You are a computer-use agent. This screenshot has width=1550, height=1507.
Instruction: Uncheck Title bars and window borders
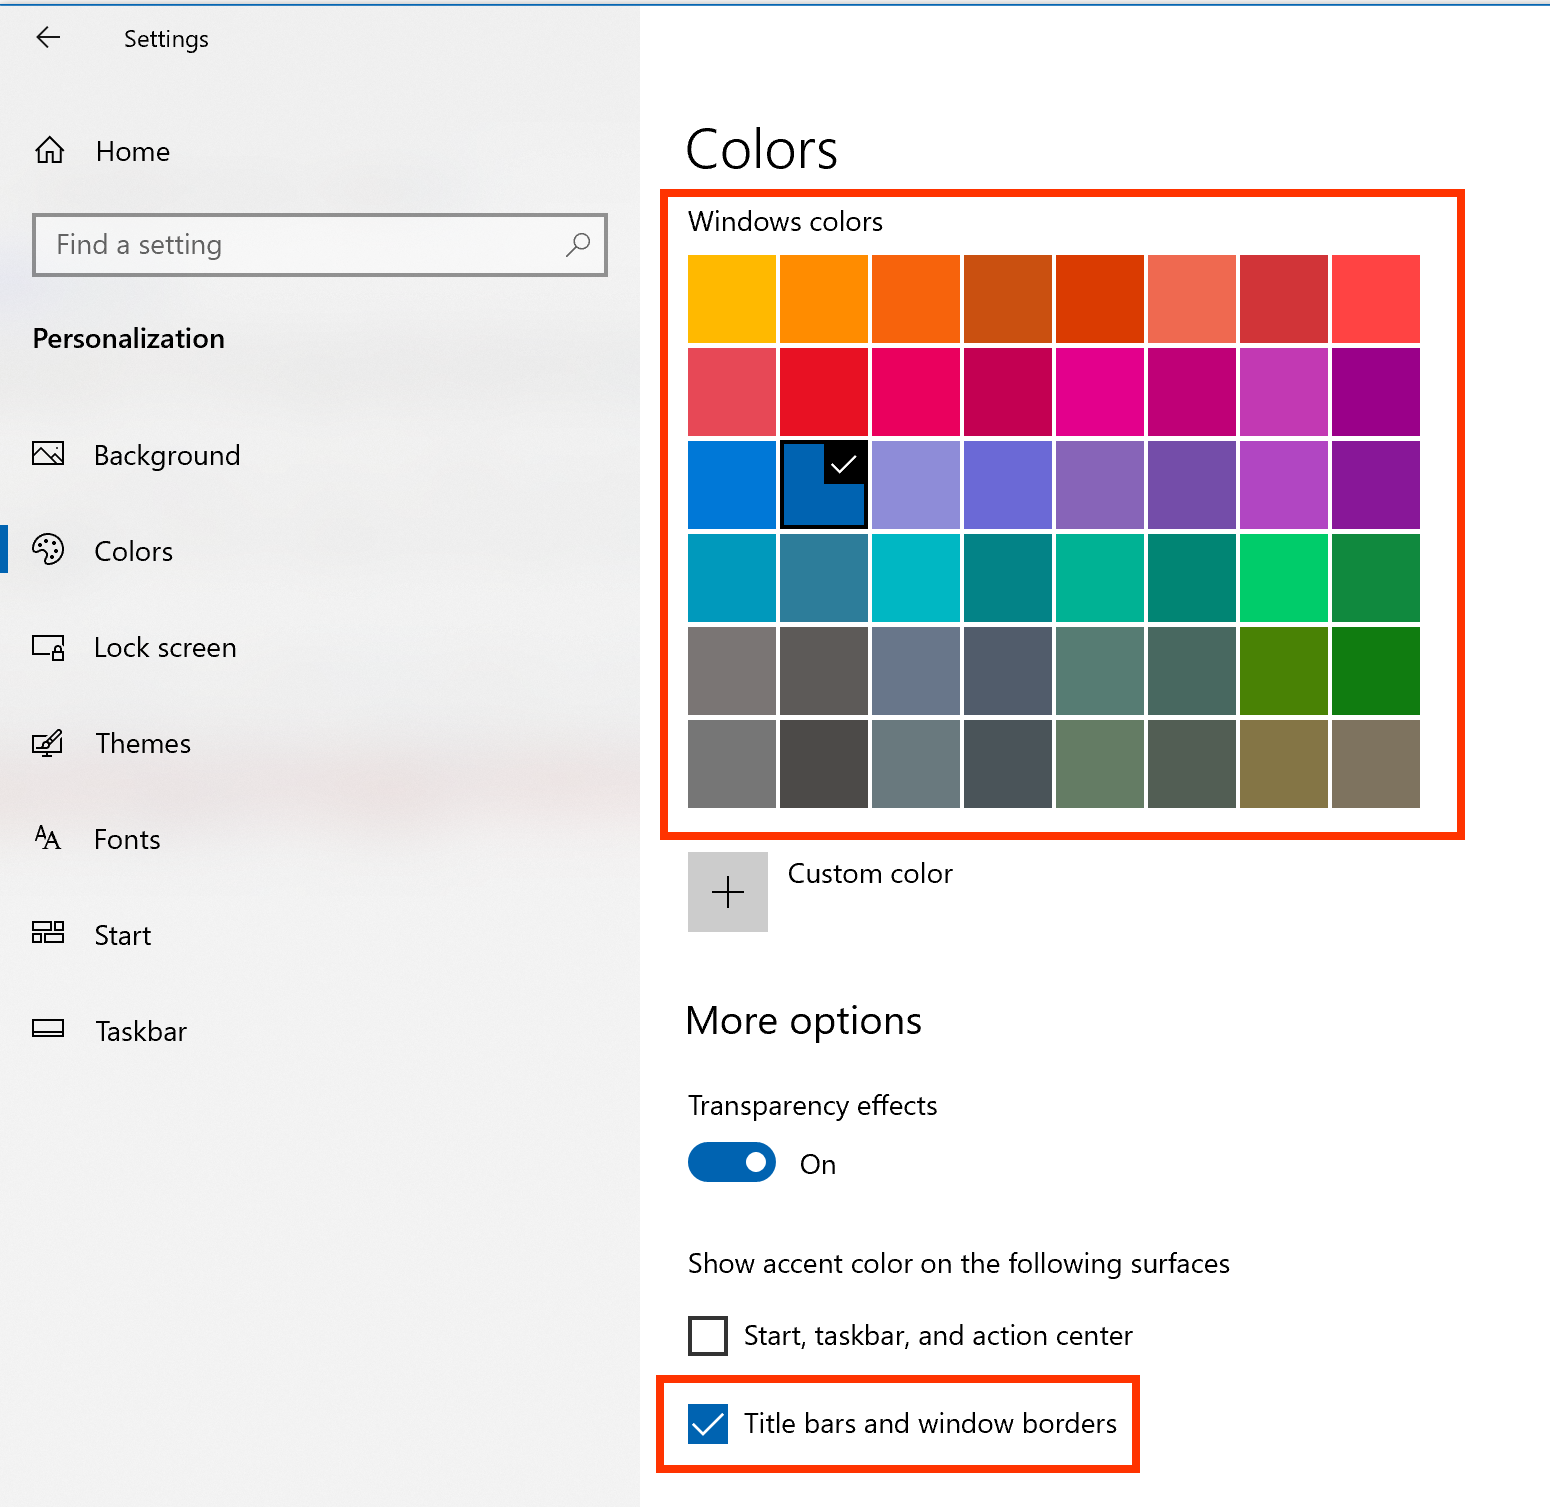(x=708, y=1423)
